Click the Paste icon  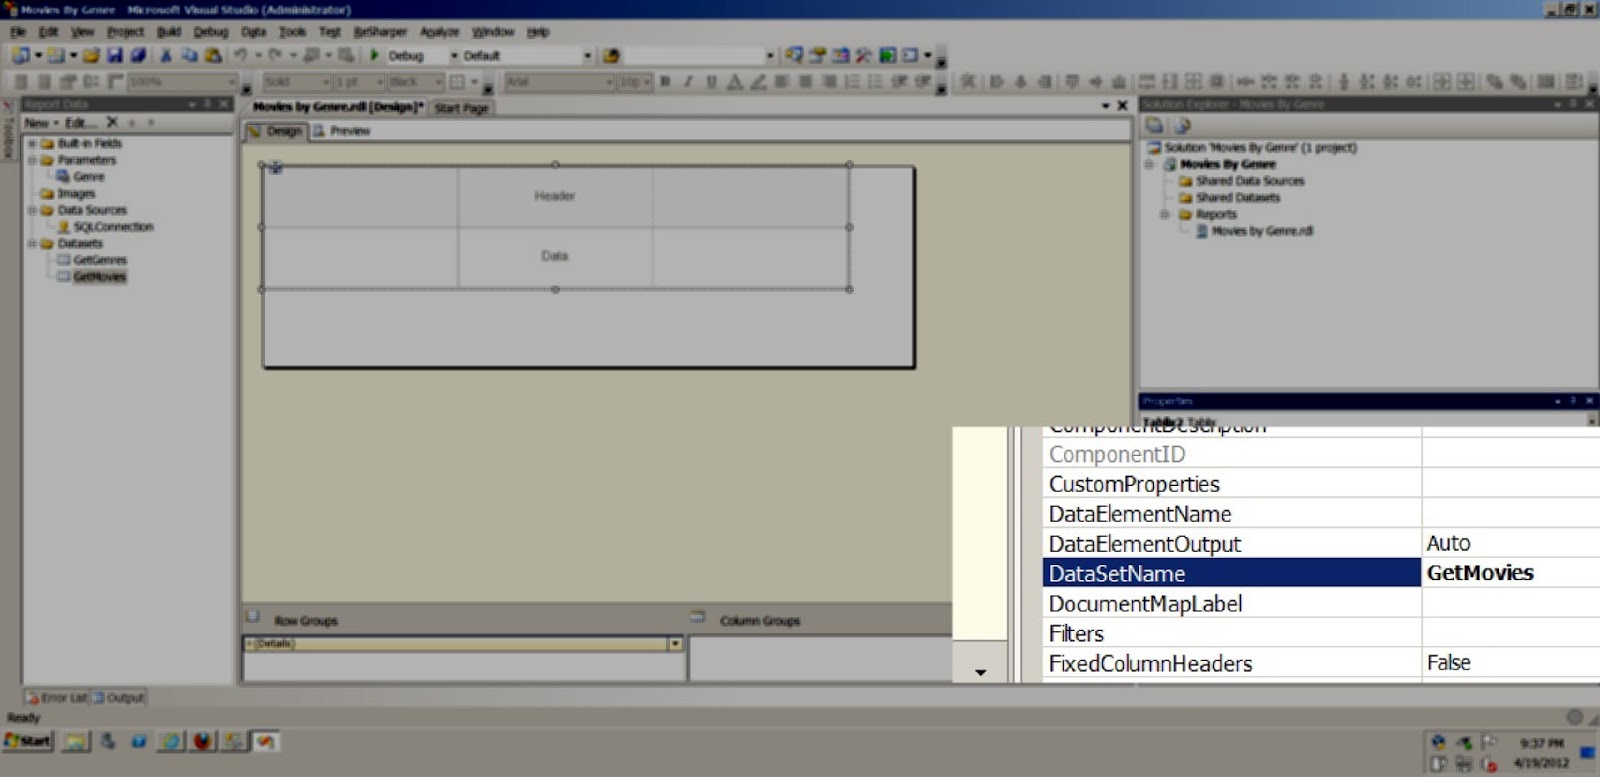click(212, 56)
